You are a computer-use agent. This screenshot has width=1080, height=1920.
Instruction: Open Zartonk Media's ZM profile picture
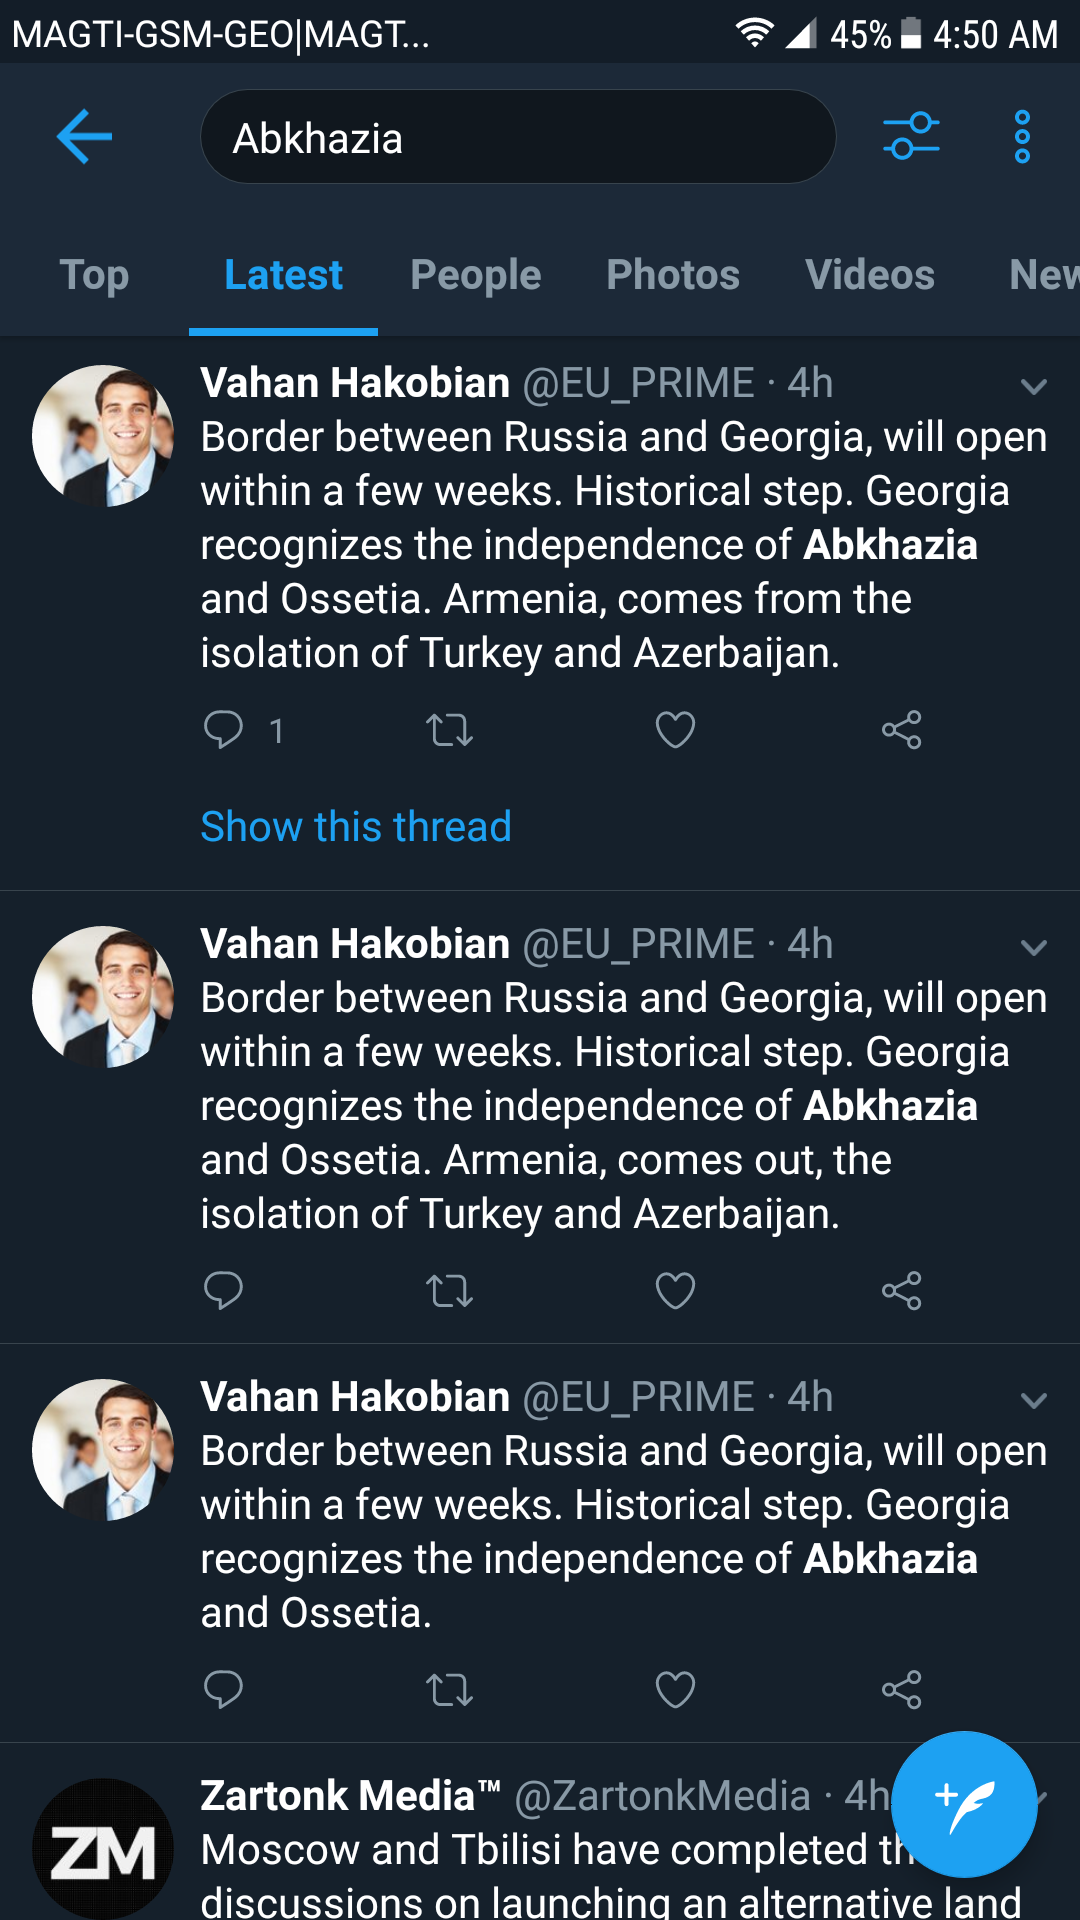coord(103,1848)
